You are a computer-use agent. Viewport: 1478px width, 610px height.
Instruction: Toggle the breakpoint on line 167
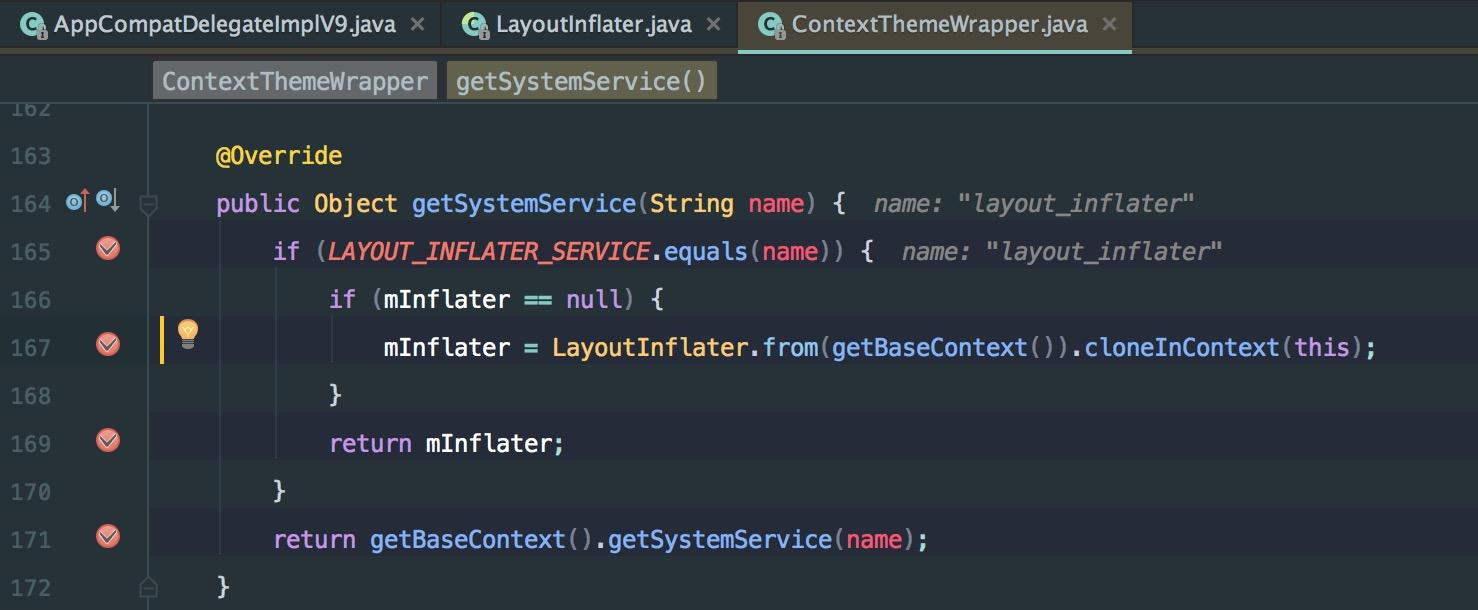point(108,345)
